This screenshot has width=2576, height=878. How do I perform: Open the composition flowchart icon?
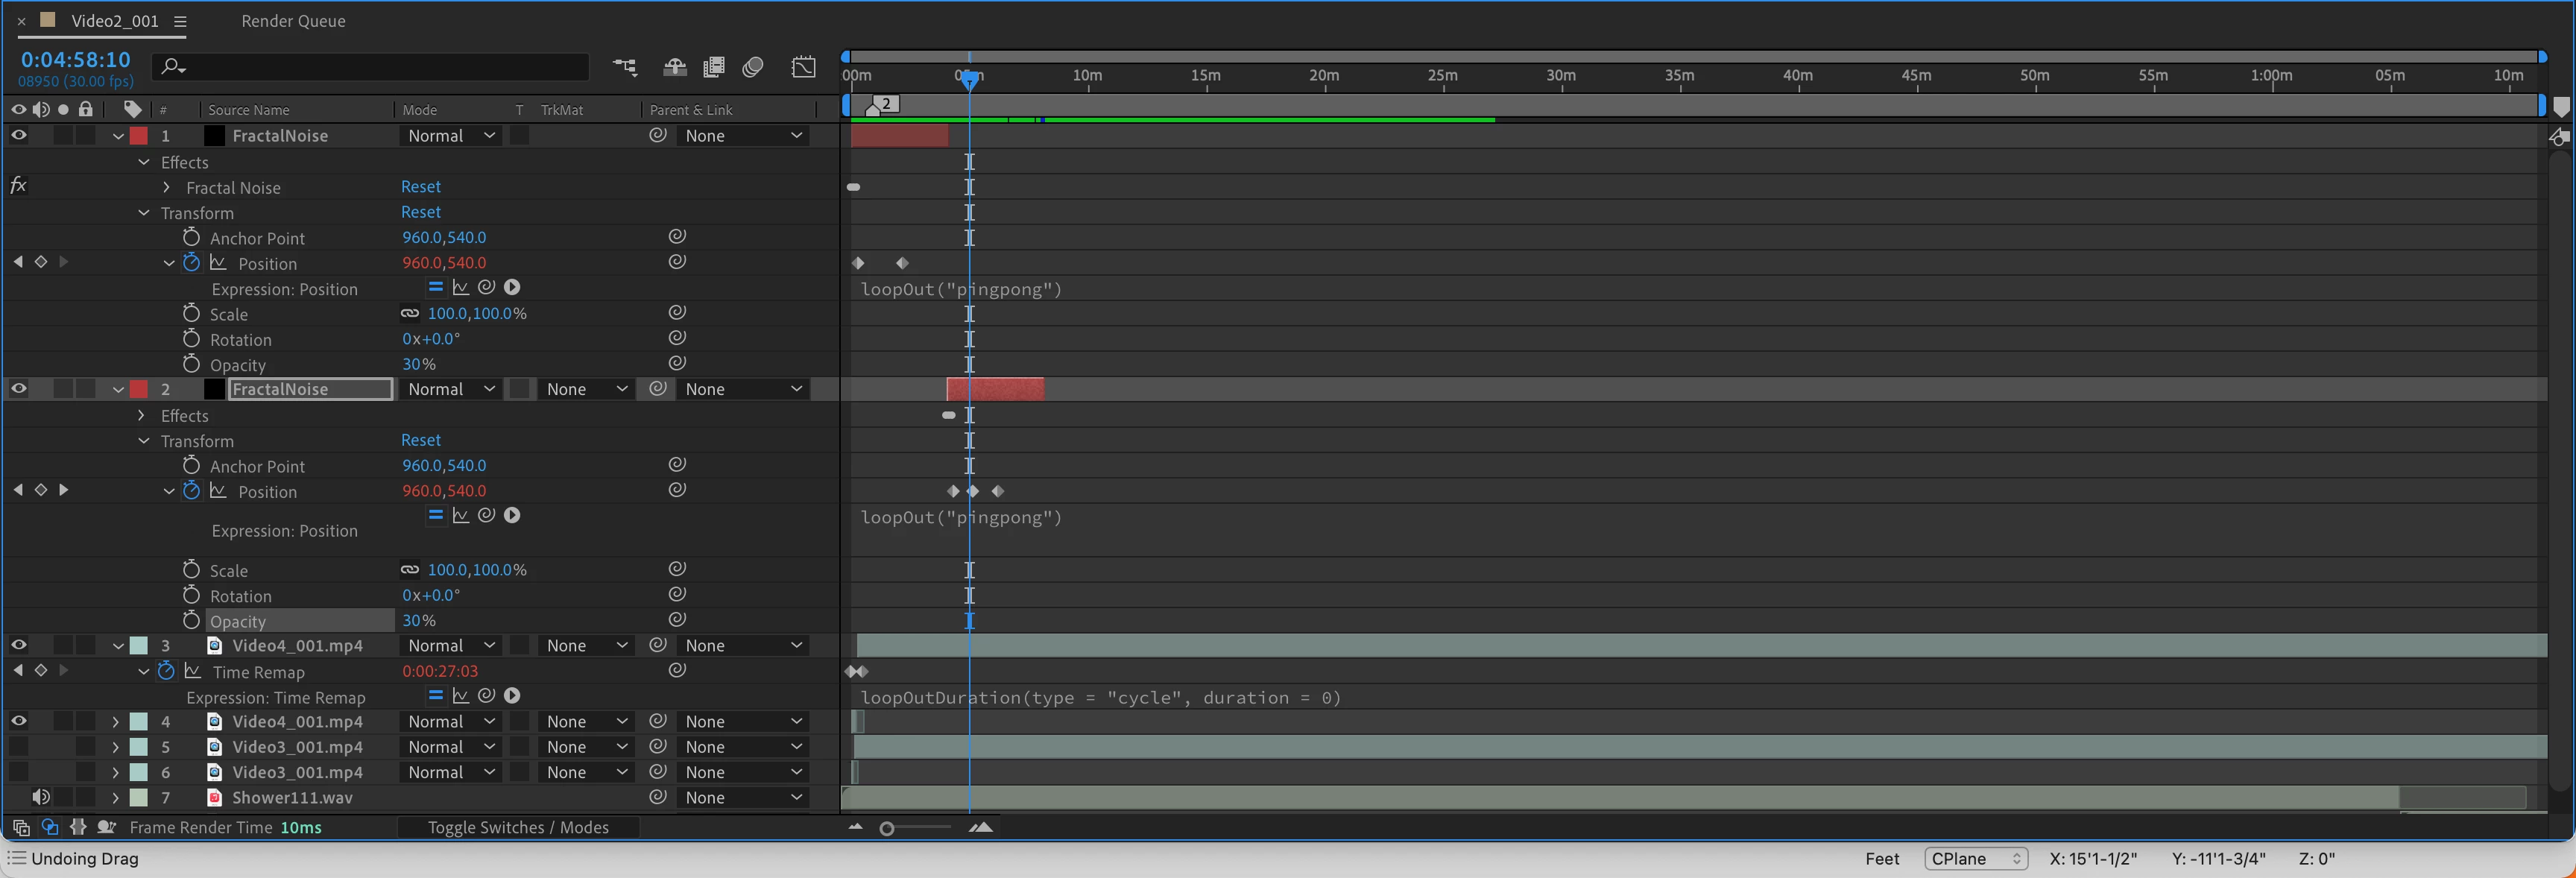click(x=625, y=67)
